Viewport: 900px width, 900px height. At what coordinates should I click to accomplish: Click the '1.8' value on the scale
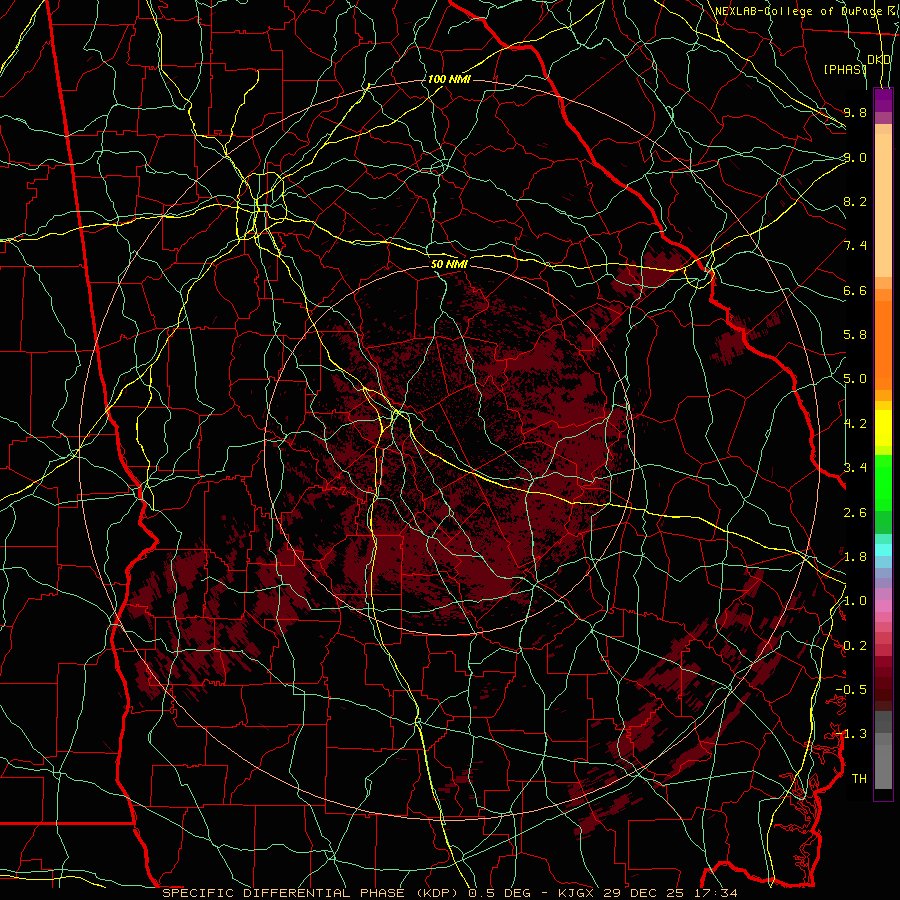[x=855, y=557]
